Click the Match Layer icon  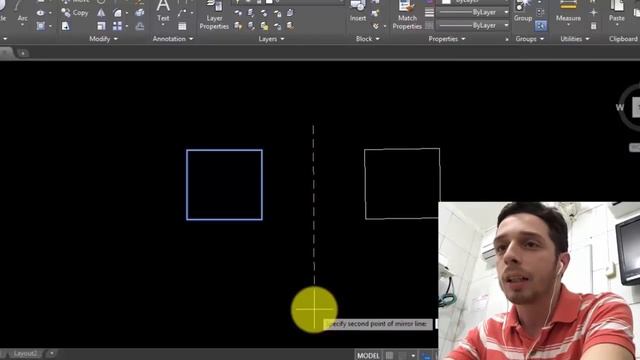[290, 27]
